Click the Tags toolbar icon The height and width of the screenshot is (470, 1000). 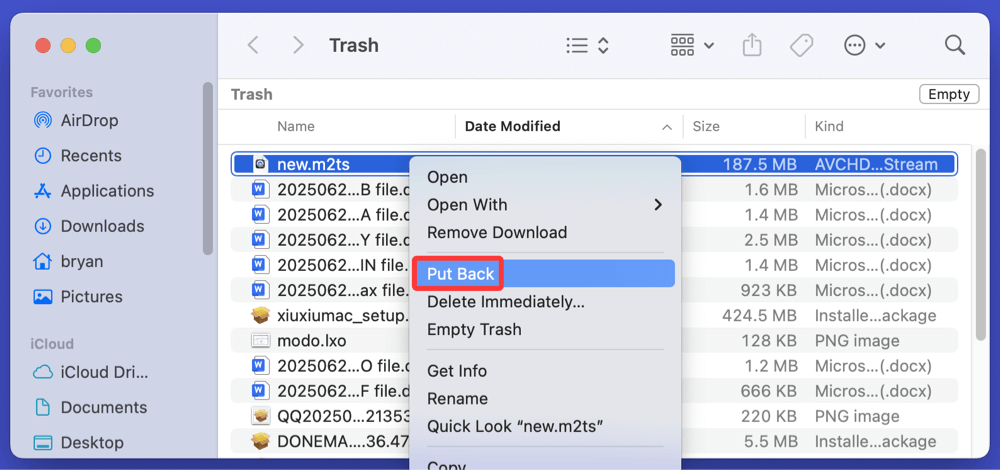(801, 45)
